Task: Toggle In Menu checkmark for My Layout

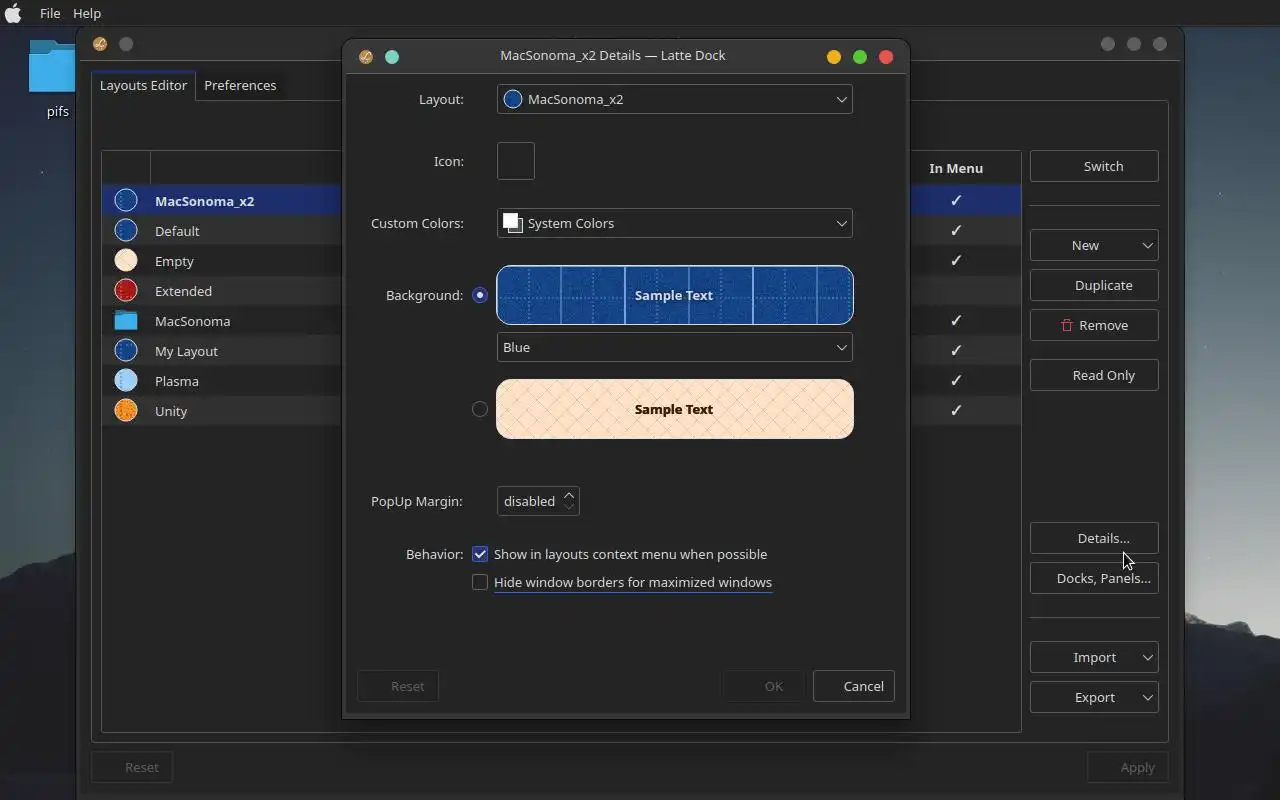Action: (x=956, y=351)
